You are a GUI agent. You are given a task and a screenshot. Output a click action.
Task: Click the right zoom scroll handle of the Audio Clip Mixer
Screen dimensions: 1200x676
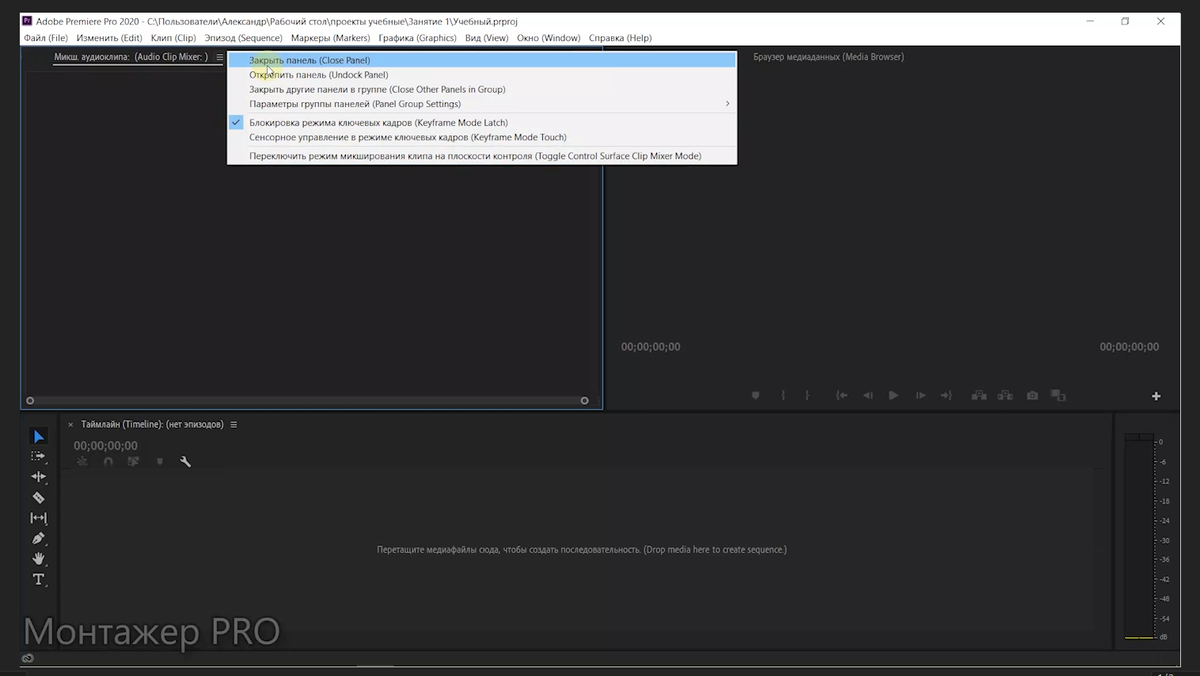pos(585,401)
